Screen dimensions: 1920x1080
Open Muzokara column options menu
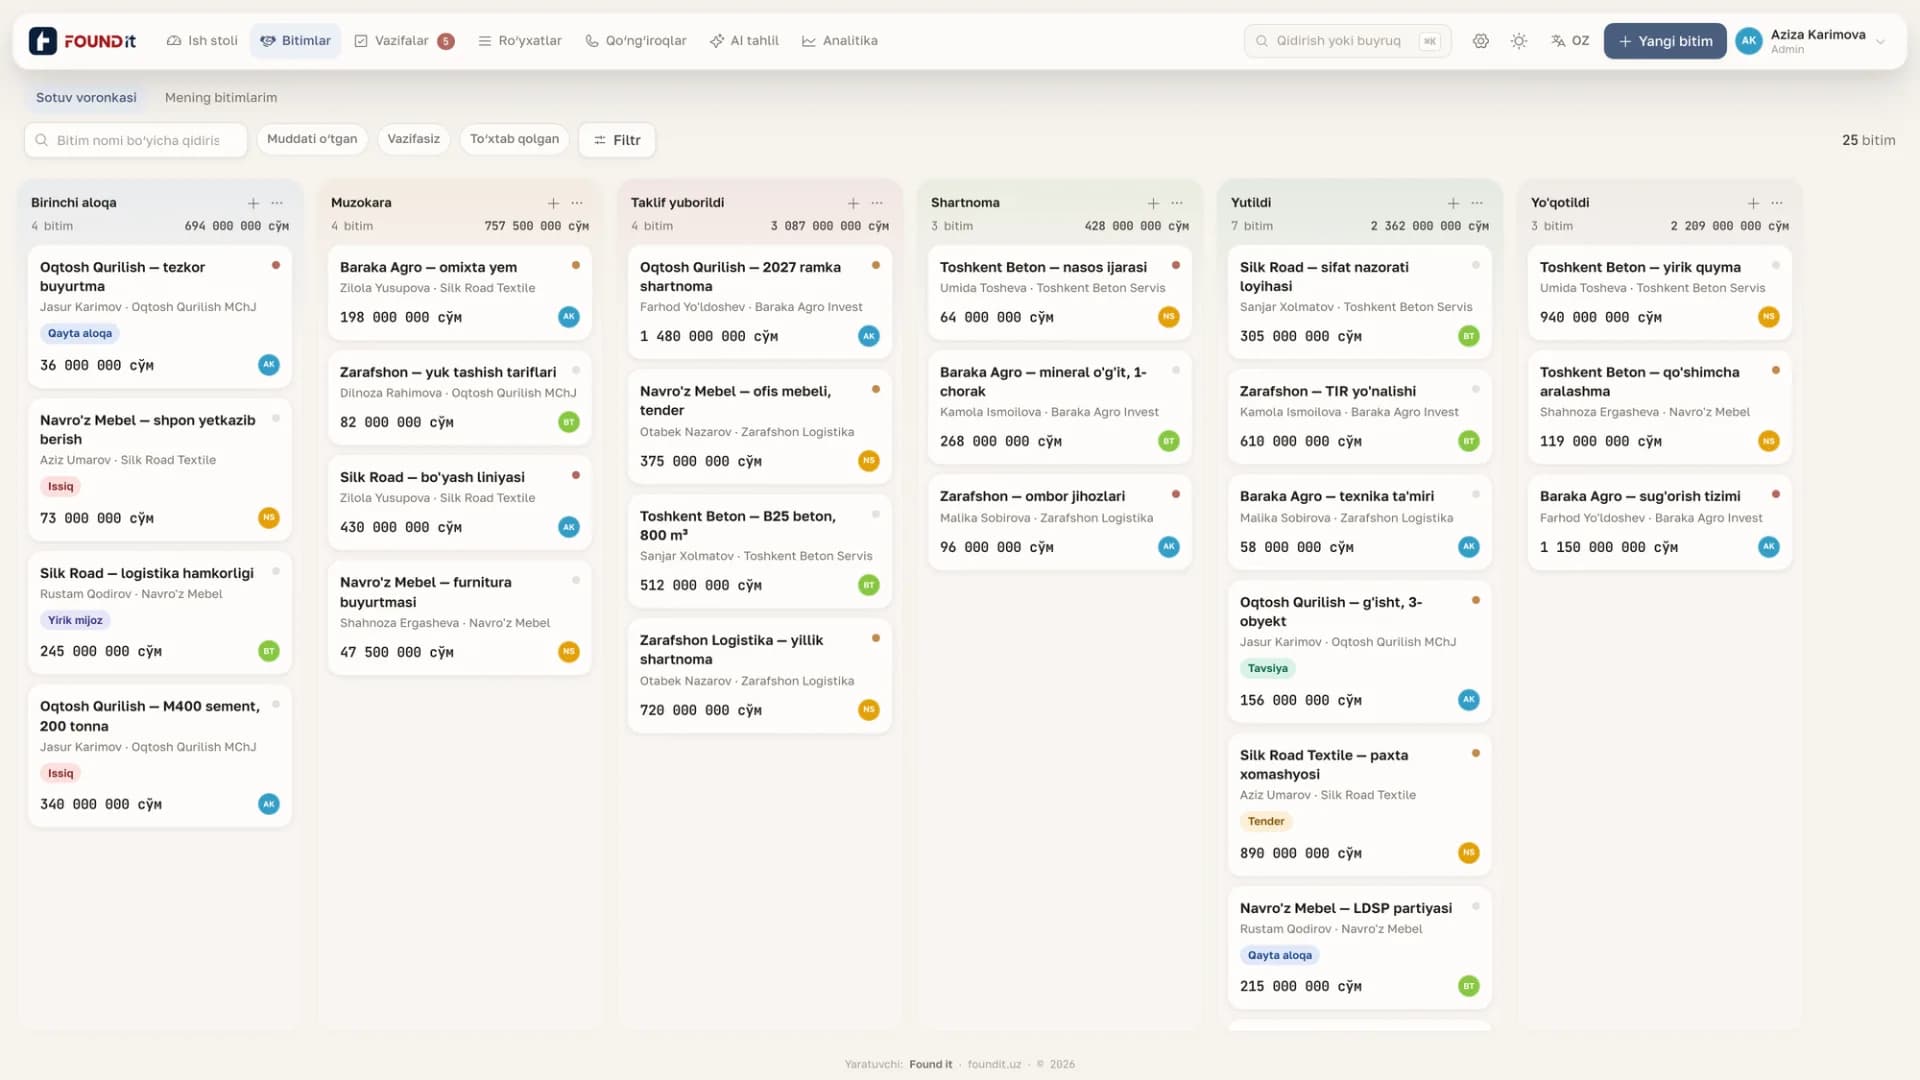[x=577, y=203]
